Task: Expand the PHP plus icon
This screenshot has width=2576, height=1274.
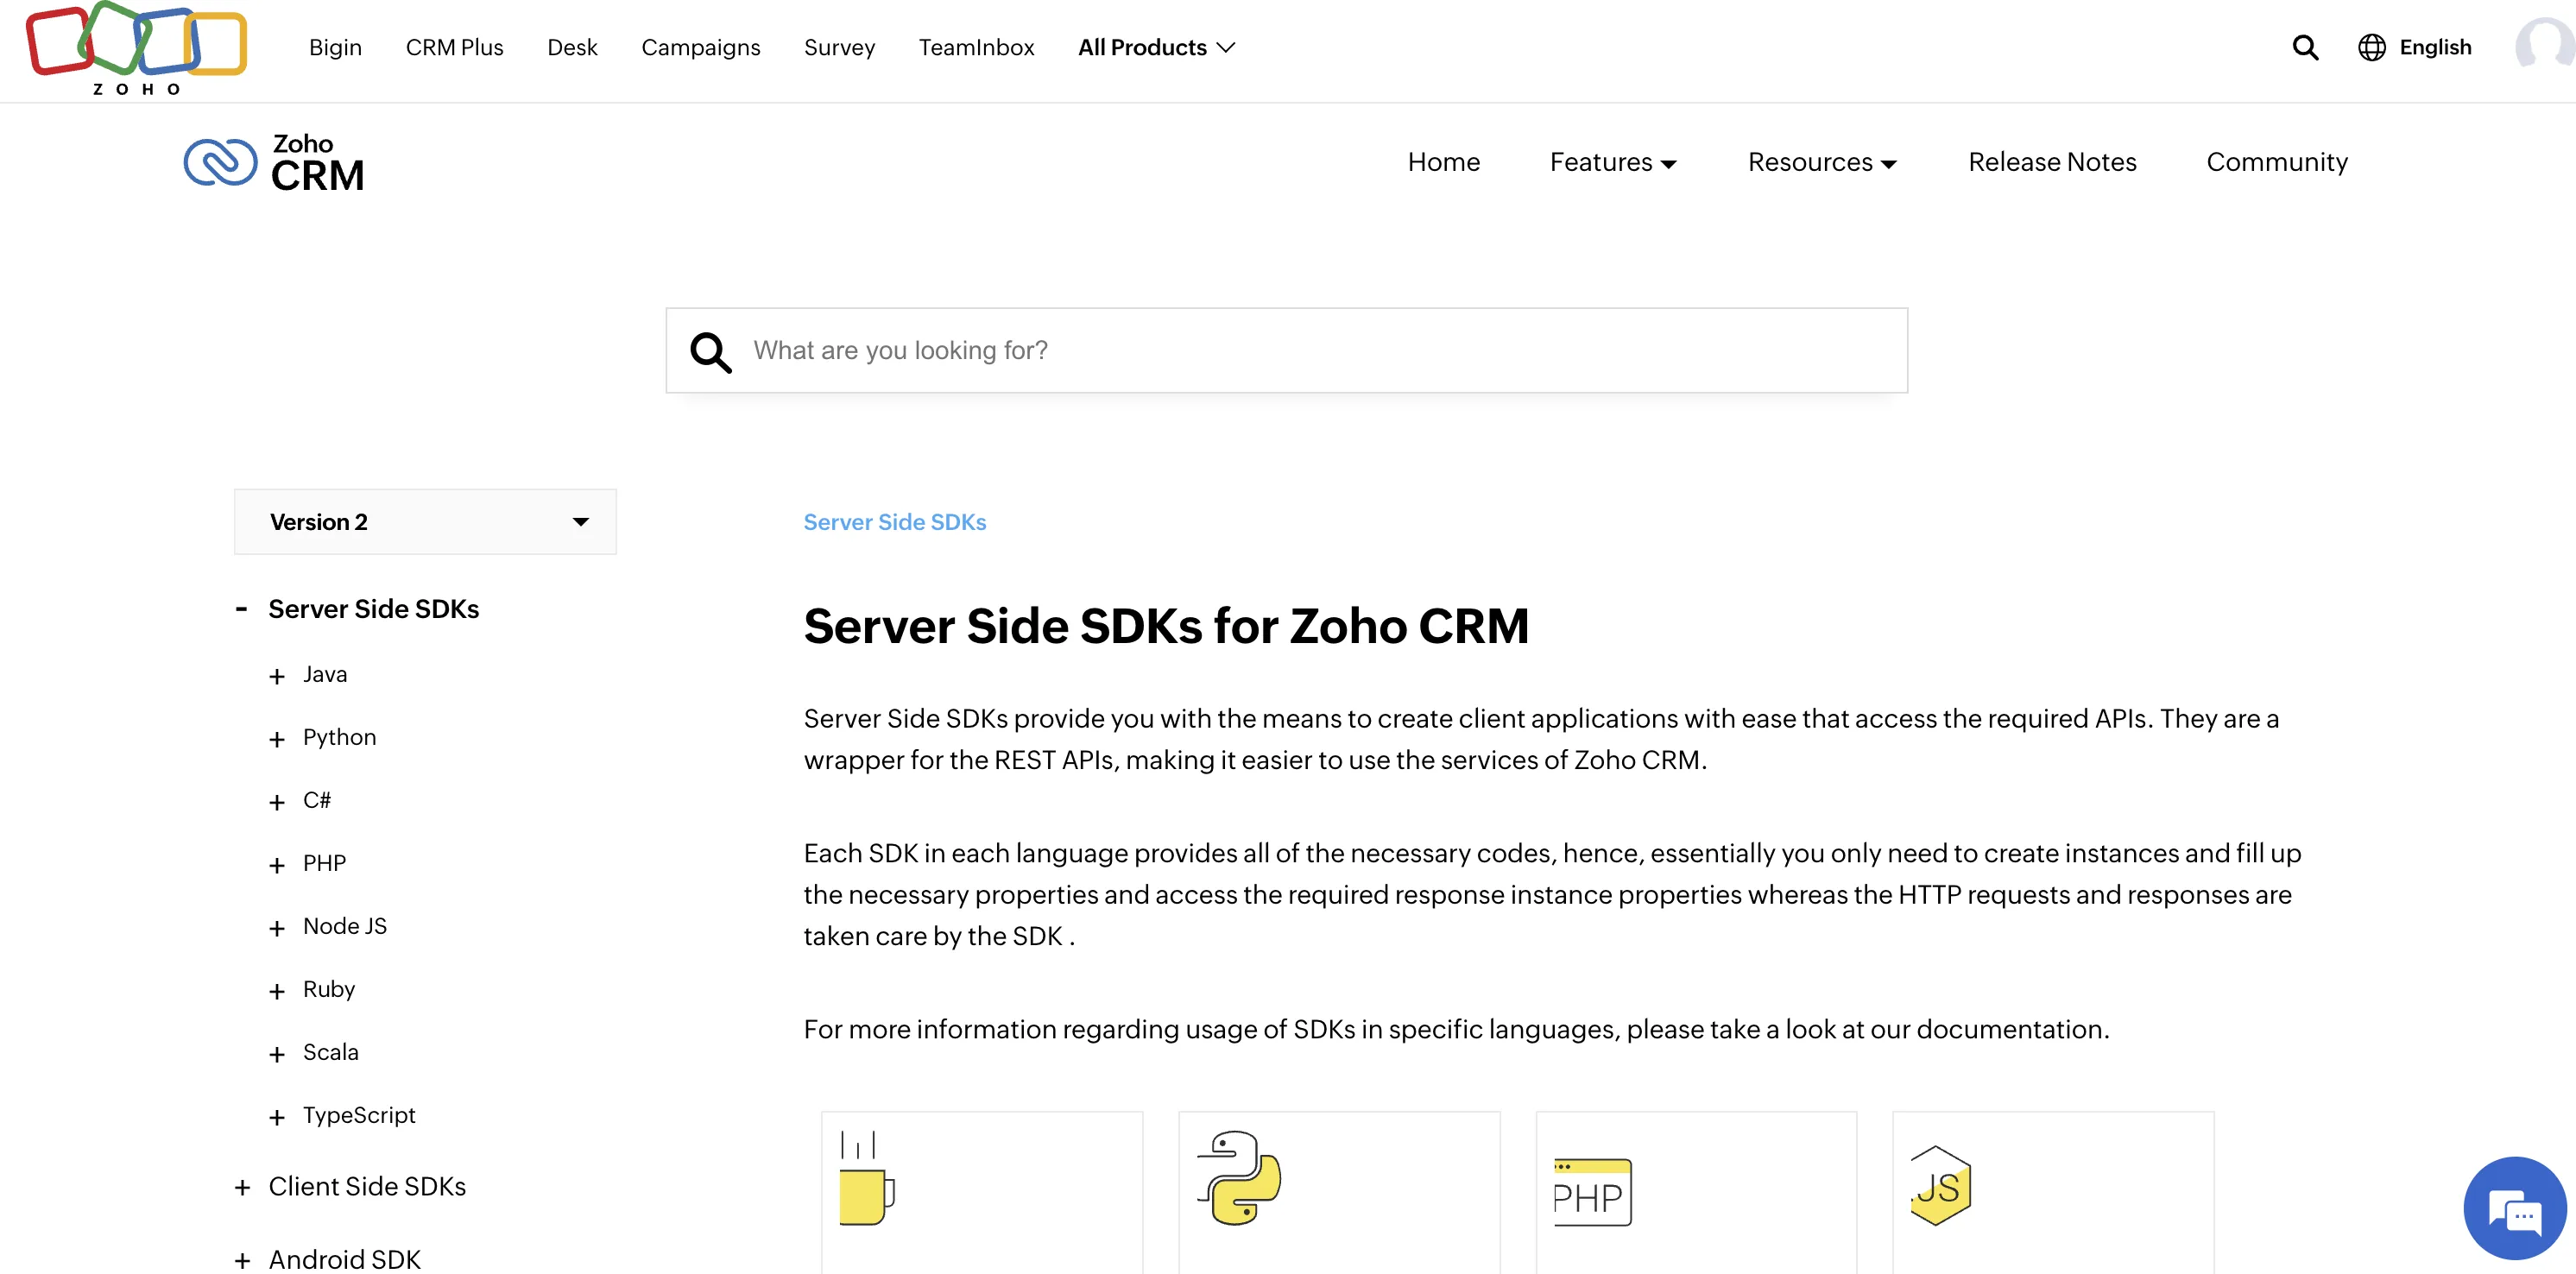Action: click(277, 866)
